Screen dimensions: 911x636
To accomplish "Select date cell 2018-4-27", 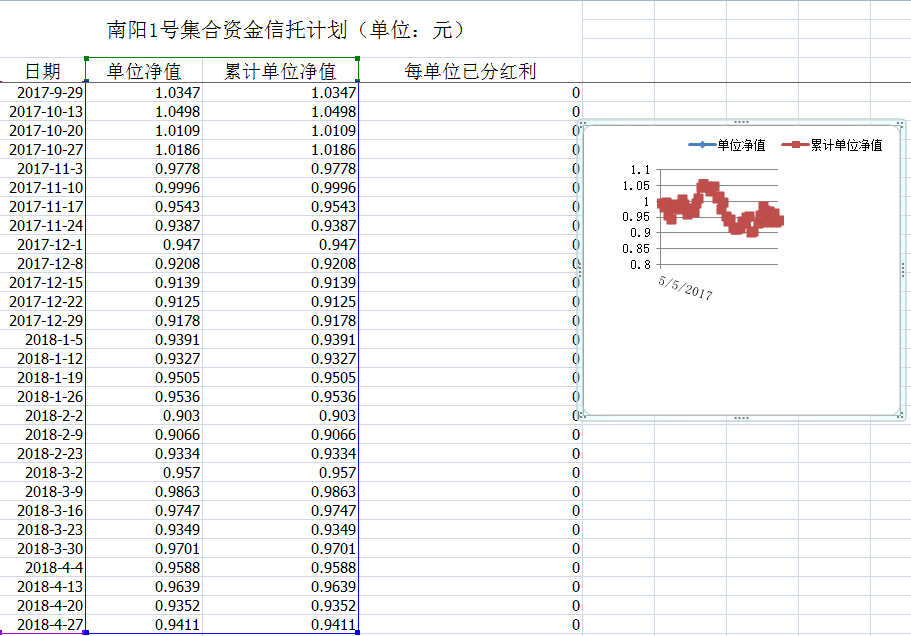I will pos(43,625).
